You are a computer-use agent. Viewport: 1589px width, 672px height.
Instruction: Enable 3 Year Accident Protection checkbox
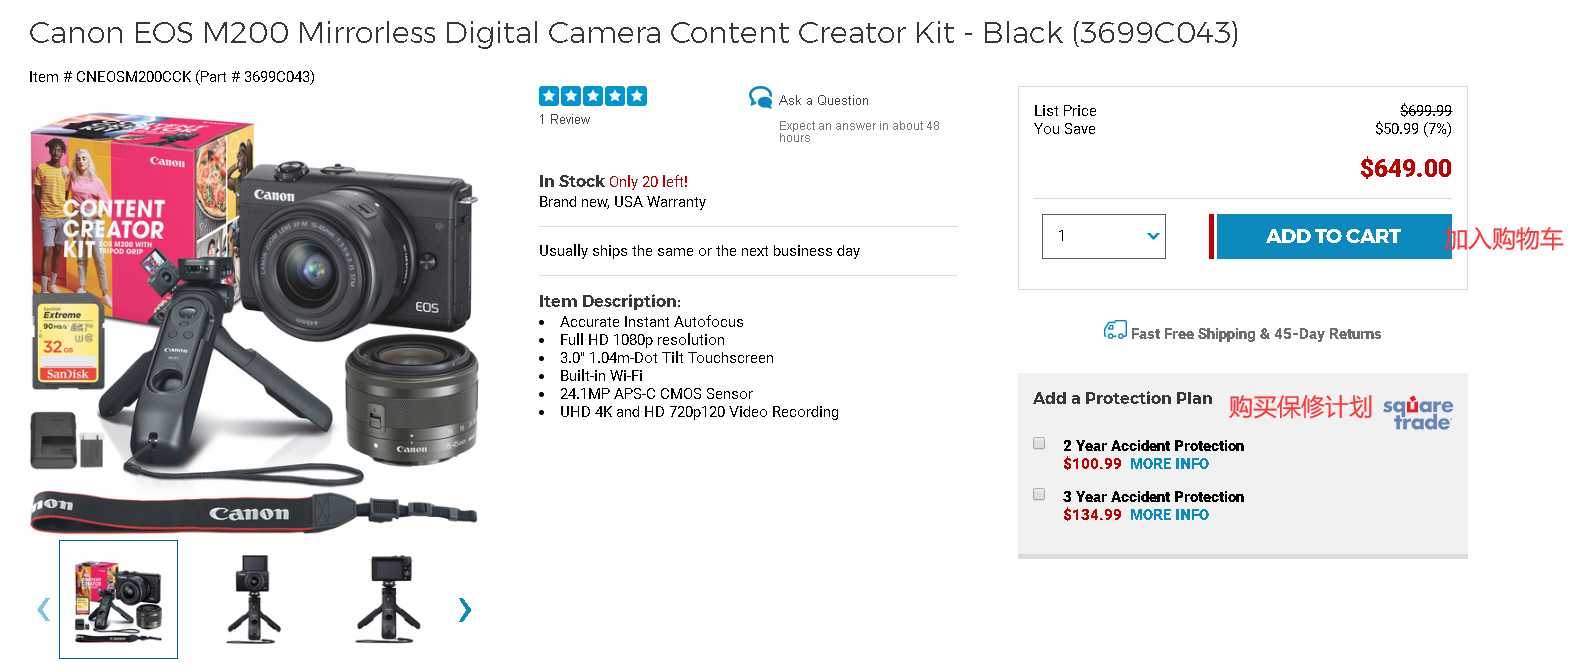coord(1039,494)
